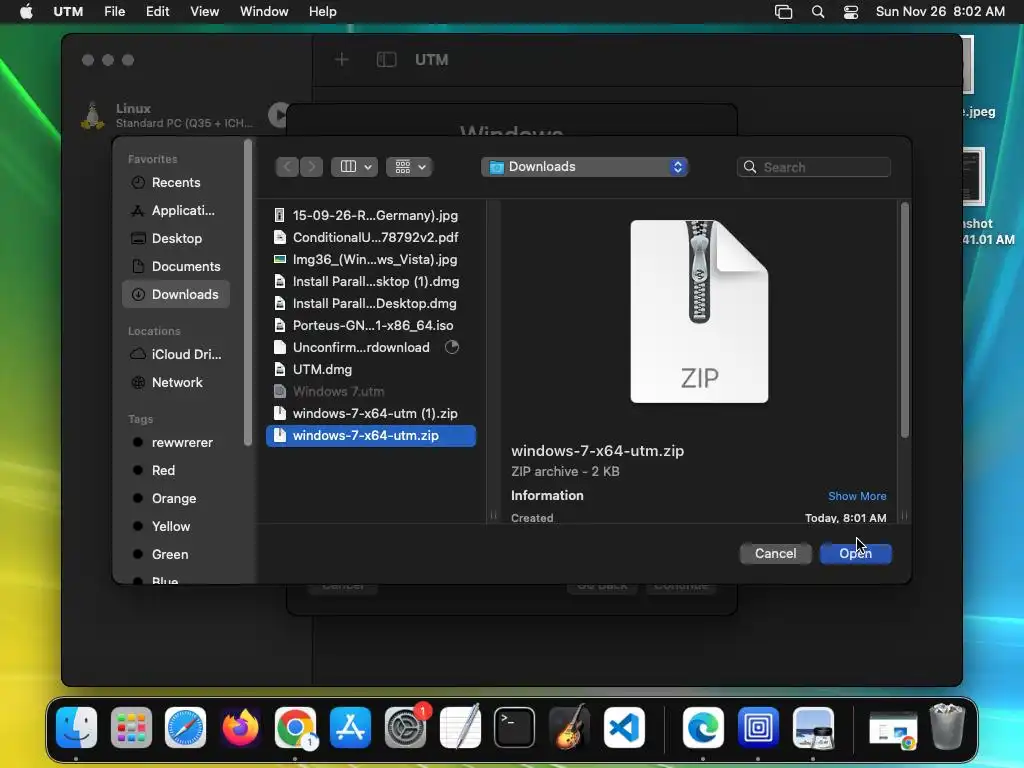Select Recents in the sidebar
This screenshot has height=768, width=1024.
[x=176, y=183]
